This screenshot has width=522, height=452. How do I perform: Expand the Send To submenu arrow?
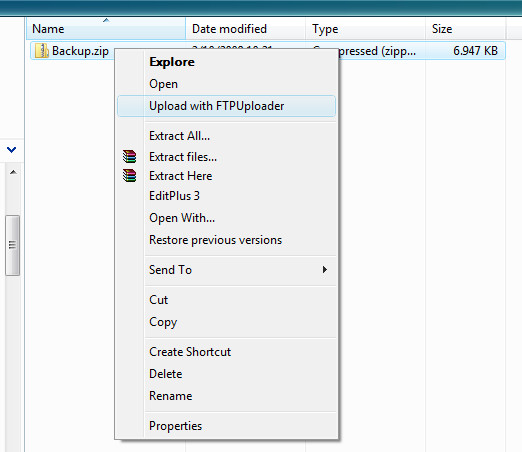(x=325, y=270)
